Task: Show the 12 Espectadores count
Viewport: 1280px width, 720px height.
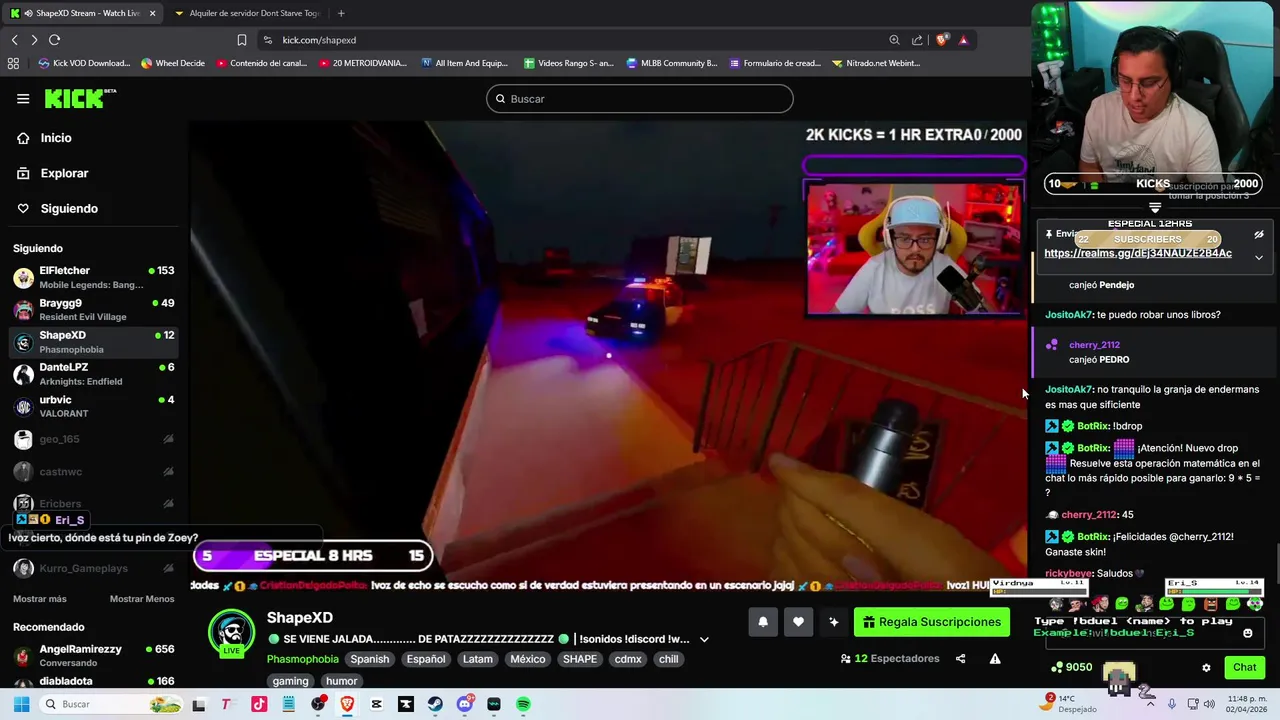Action: click(x=890, y=659)
